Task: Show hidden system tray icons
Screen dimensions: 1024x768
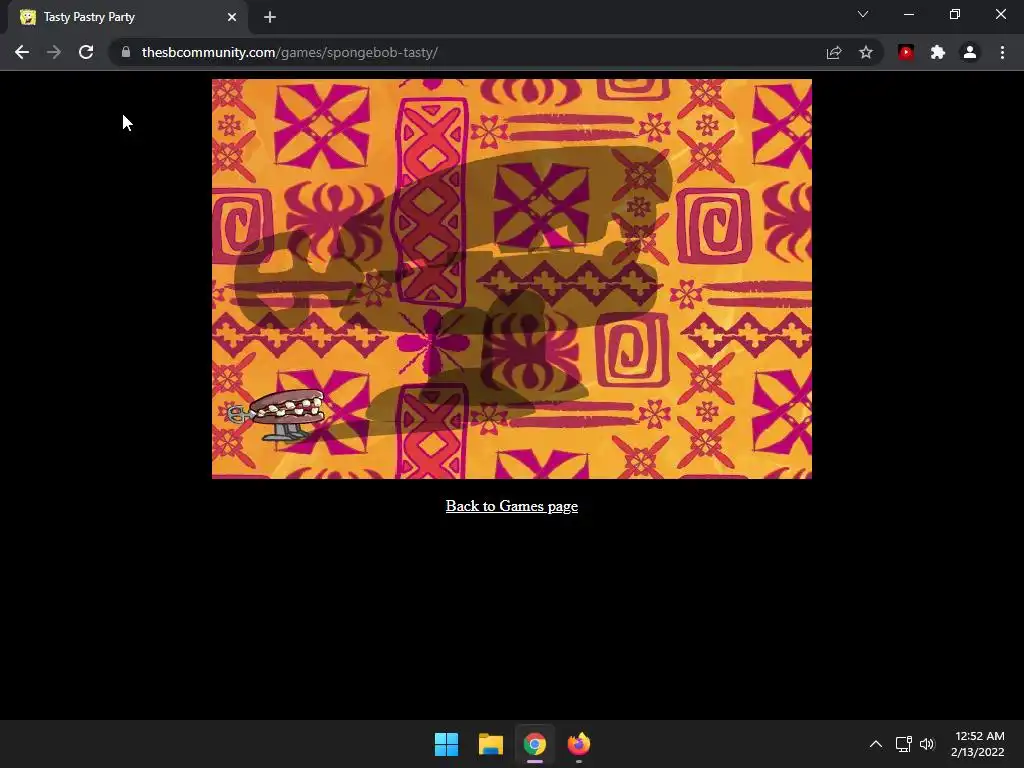Action: (x=876, y=744)
